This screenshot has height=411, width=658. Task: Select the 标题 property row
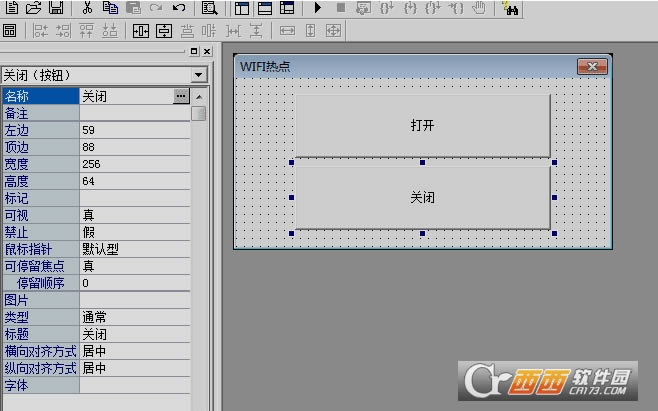[96, 334]
